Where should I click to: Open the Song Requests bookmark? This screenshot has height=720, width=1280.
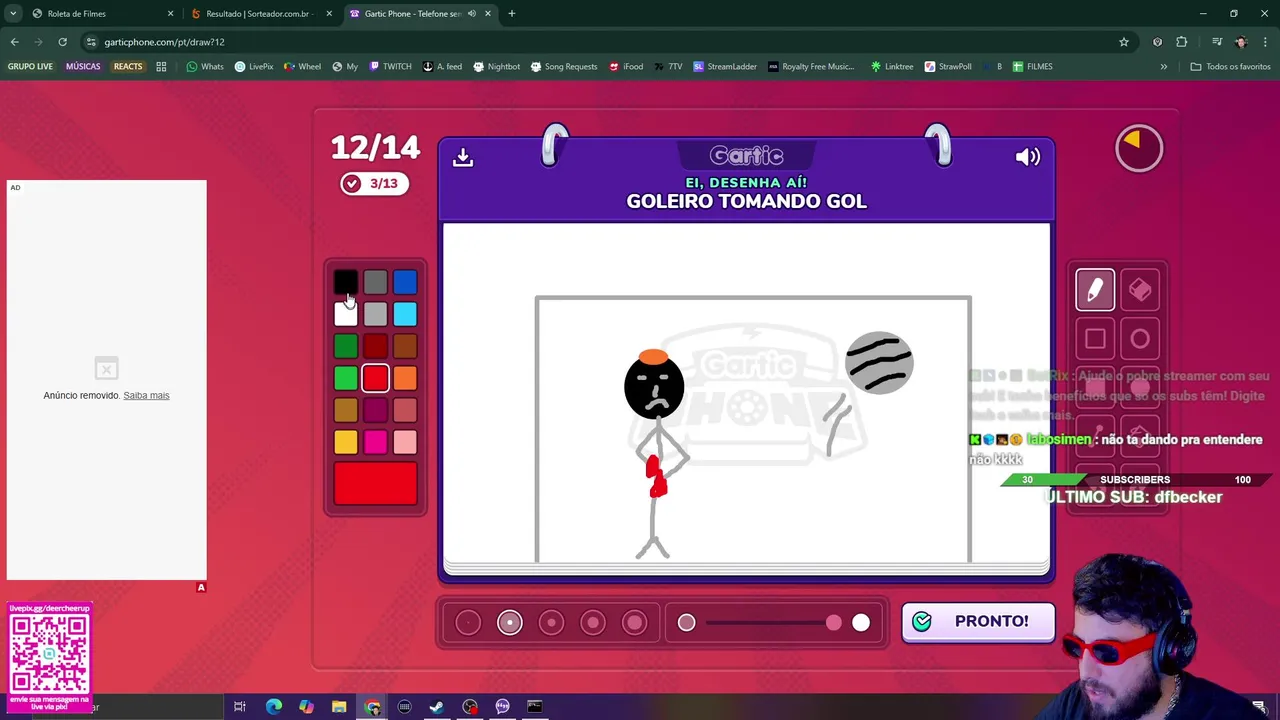(563, 67)
